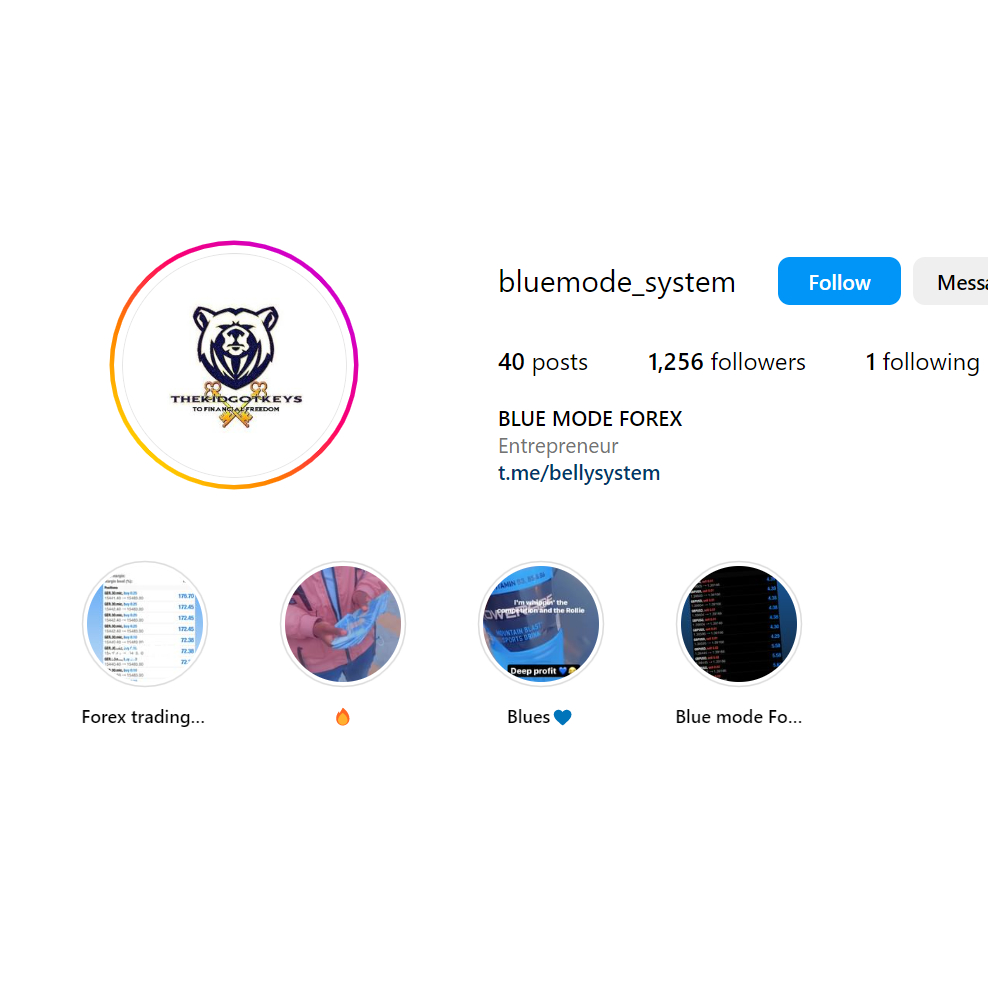View the 40 posts count
This screenshot has height=988, width=988.
pyautogui.click(x=543, y=362)
